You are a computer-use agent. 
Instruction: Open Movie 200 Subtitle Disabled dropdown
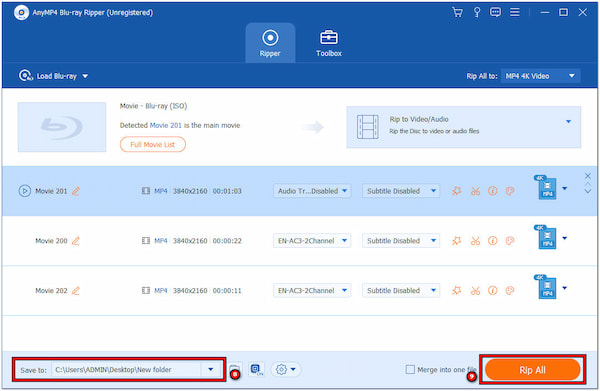tap(401, 240)
